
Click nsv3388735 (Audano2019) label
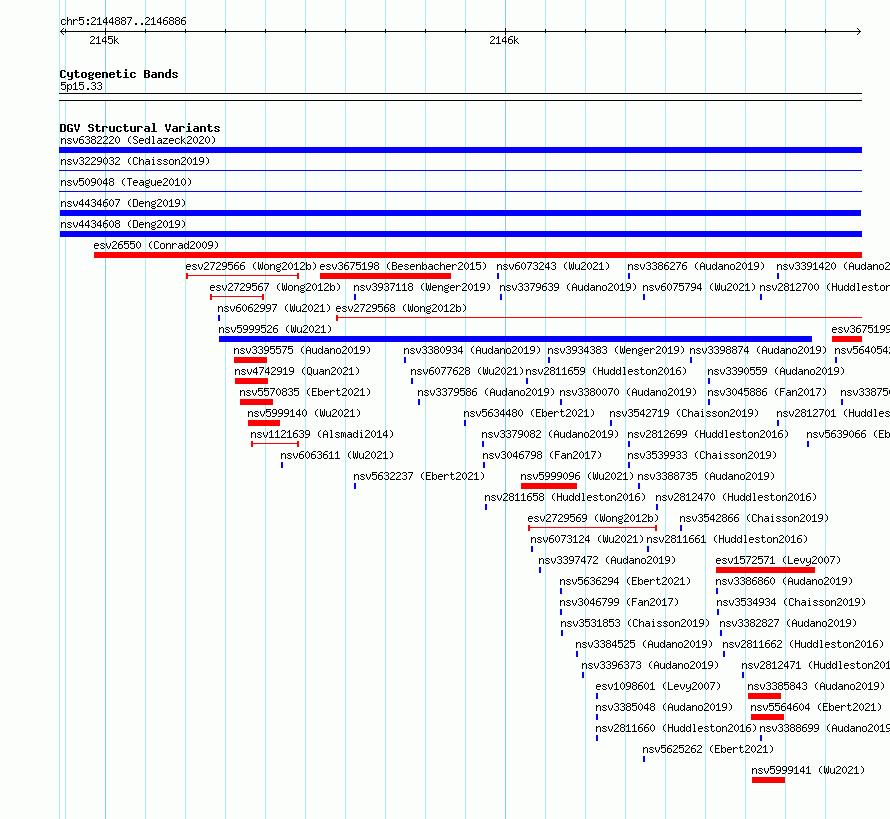click(x=706, y=476)
